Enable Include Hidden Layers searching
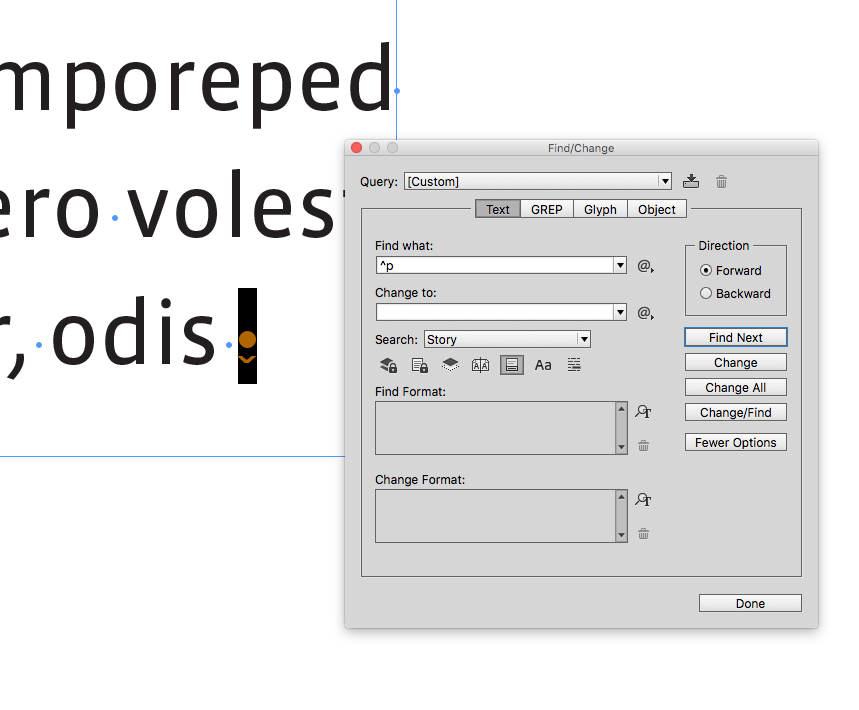 coord(450,365)
